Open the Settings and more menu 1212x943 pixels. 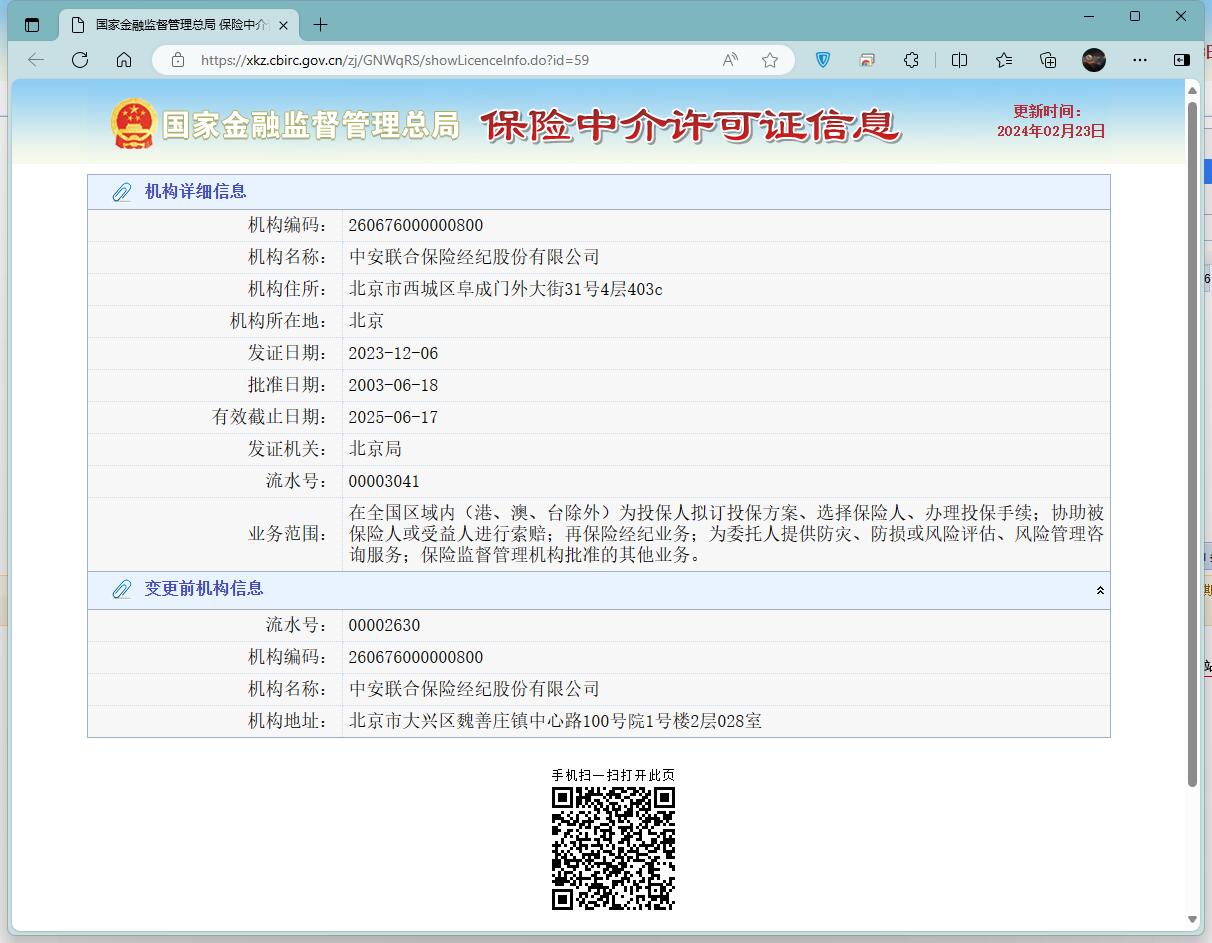point(1140,60)
